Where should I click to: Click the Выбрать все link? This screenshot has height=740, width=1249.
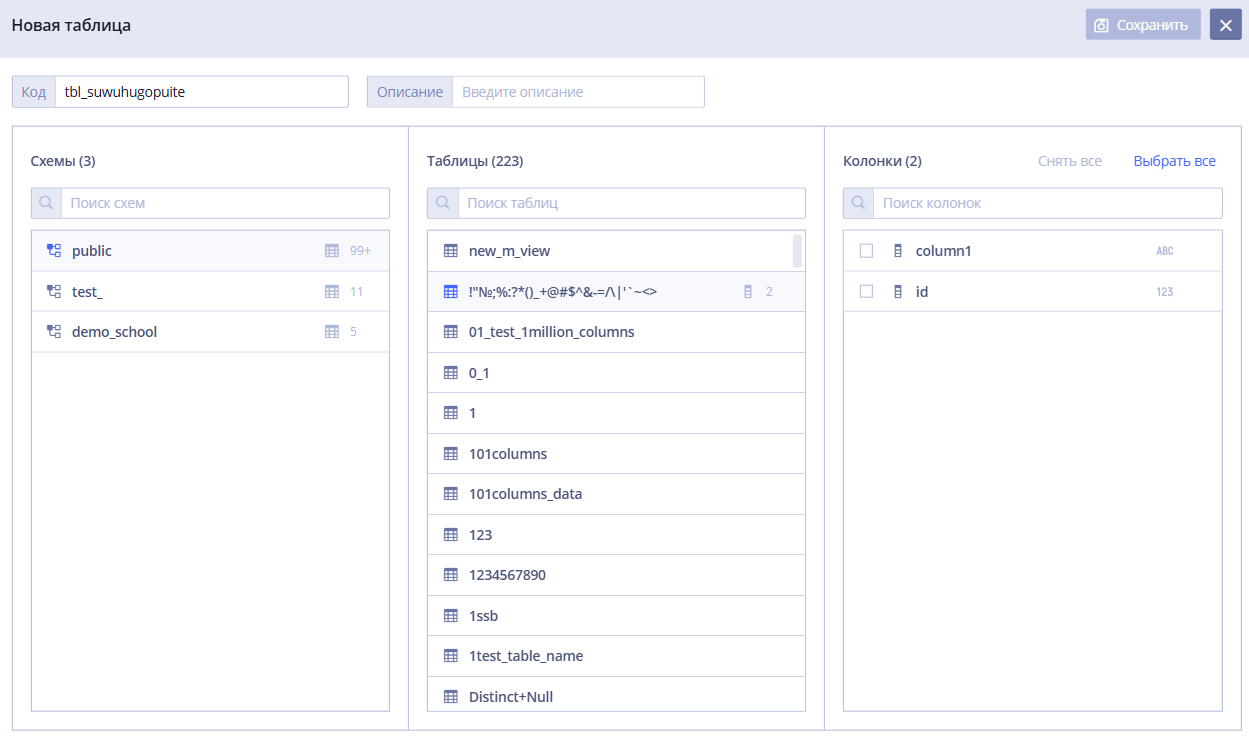click(1175, 161)
